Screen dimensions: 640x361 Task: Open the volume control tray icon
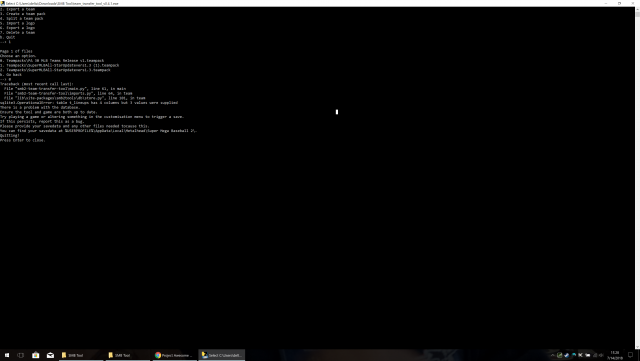point(601,355)
